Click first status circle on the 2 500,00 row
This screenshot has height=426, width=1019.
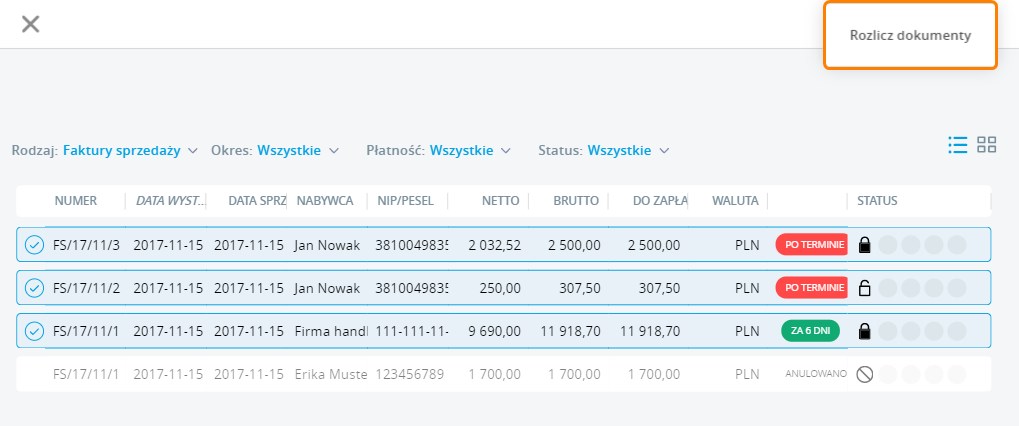886,245
